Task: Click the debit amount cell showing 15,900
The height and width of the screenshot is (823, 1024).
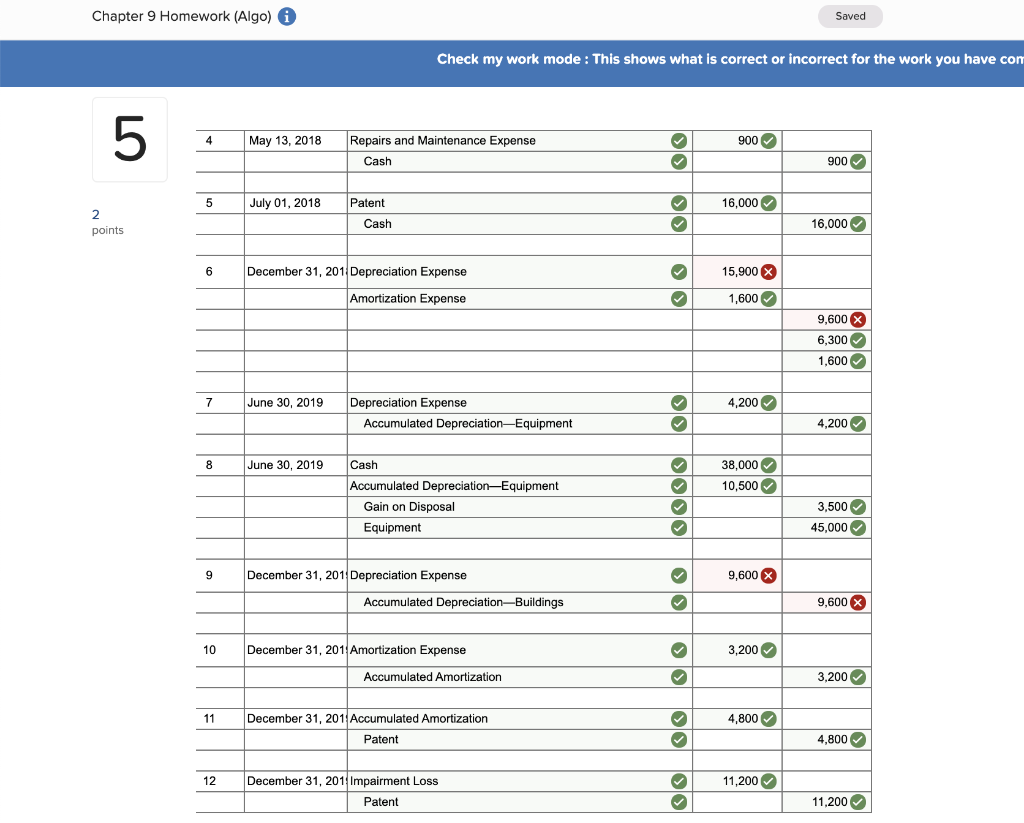Action: (735, 271)
